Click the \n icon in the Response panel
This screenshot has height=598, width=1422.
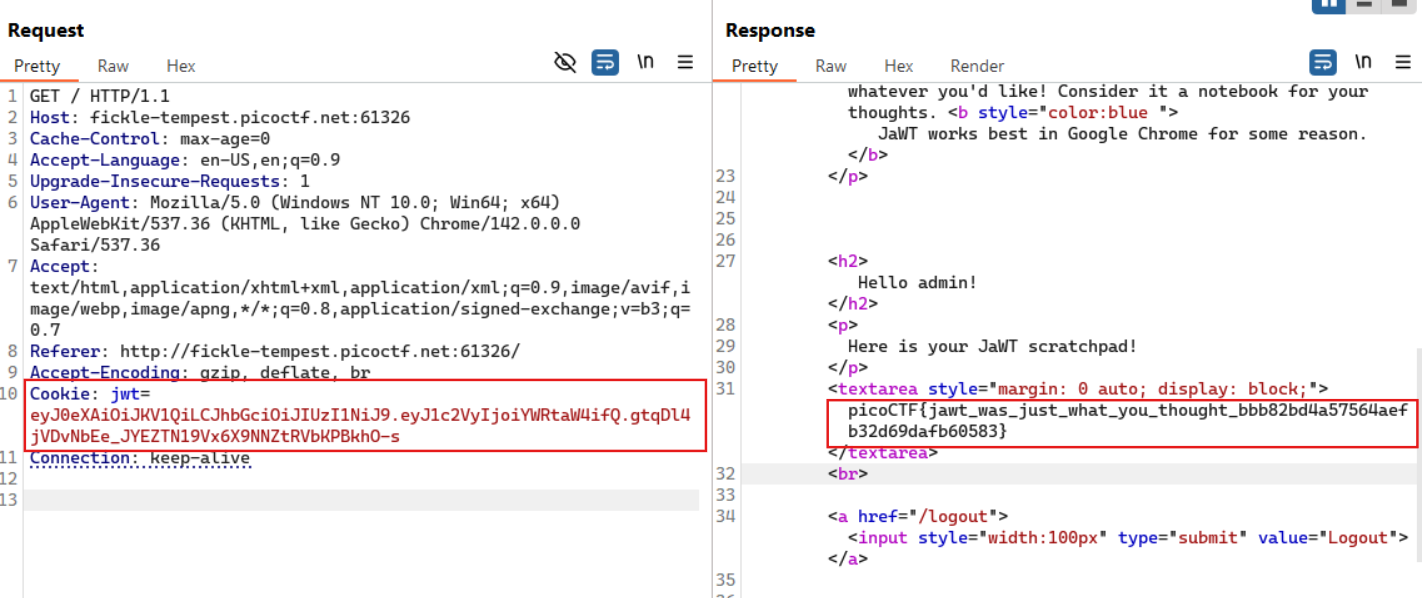[1363, 62]
